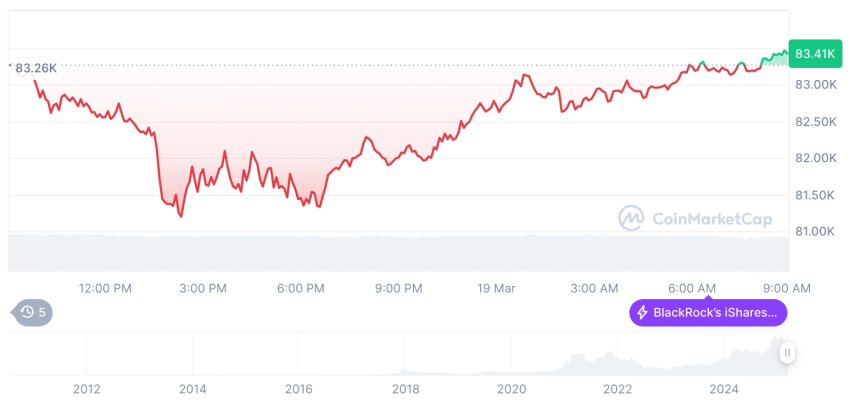Click the green 83.41K current price tag

[815, 53]
